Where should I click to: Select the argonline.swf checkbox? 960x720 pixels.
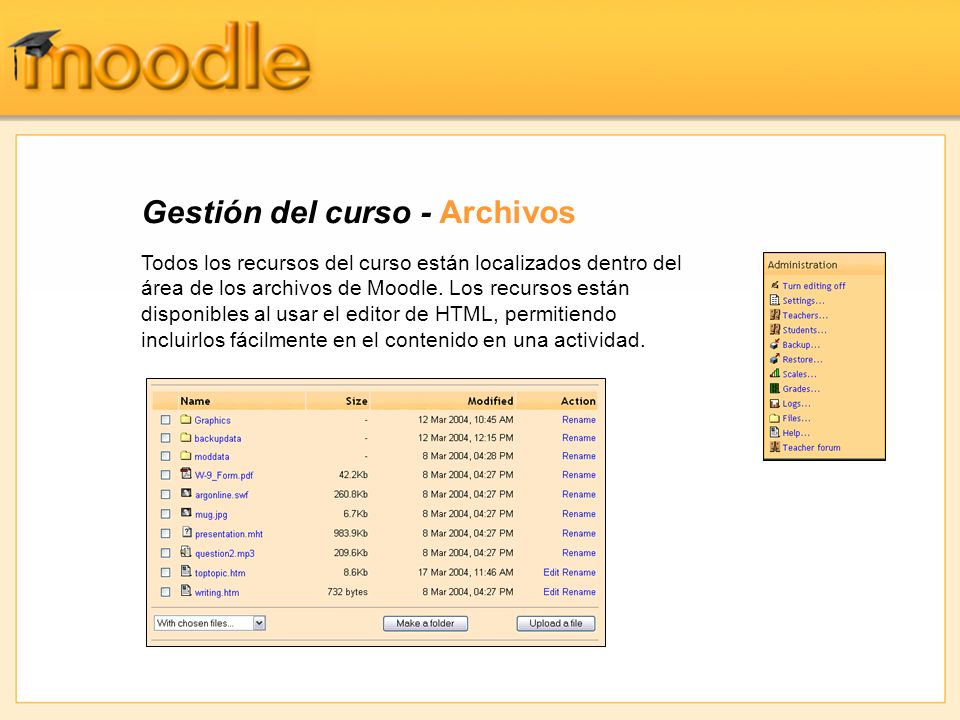point(165,494)
